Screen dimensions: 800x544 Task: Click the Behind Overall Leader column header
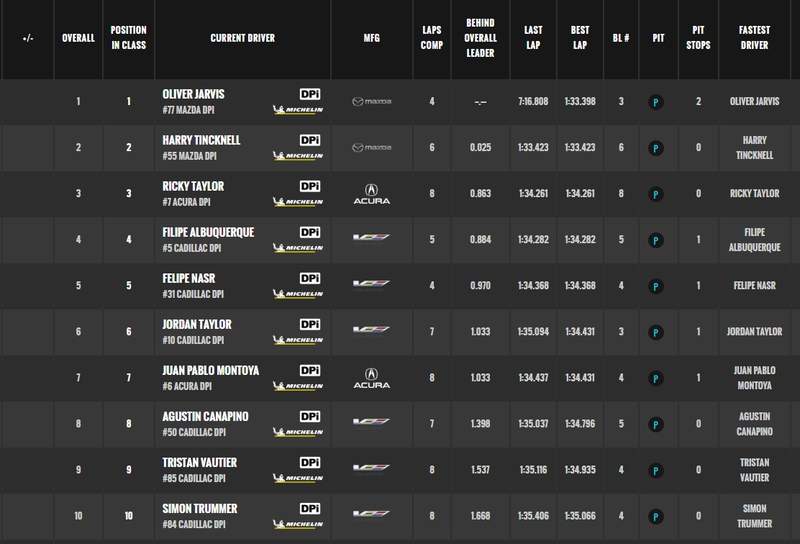coord(480,38)
